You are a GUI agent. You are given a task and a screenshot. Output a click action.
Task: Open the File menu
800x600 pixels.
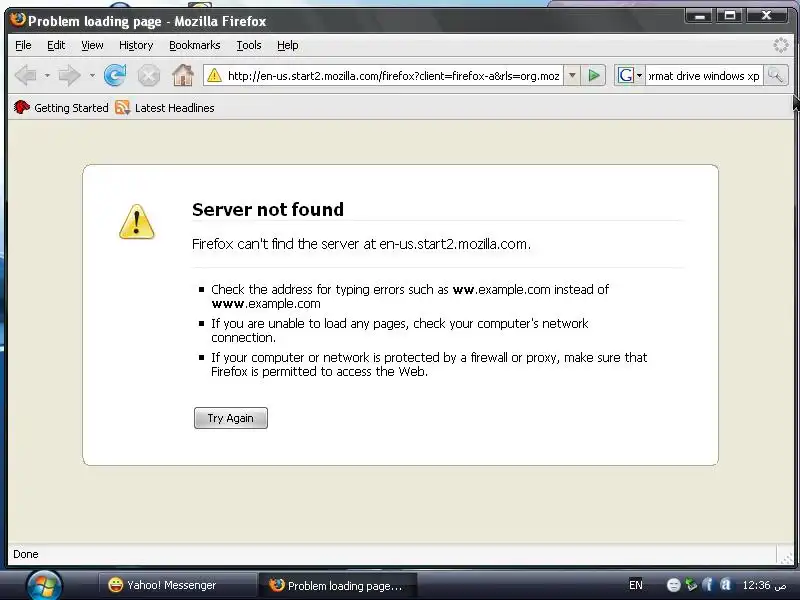23,45
